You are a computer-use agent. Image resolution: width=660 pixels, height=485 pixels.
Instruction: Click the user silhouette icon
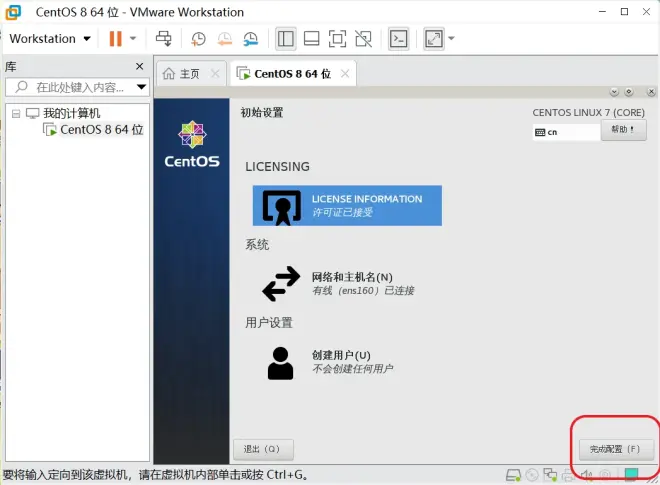[280, 363]
